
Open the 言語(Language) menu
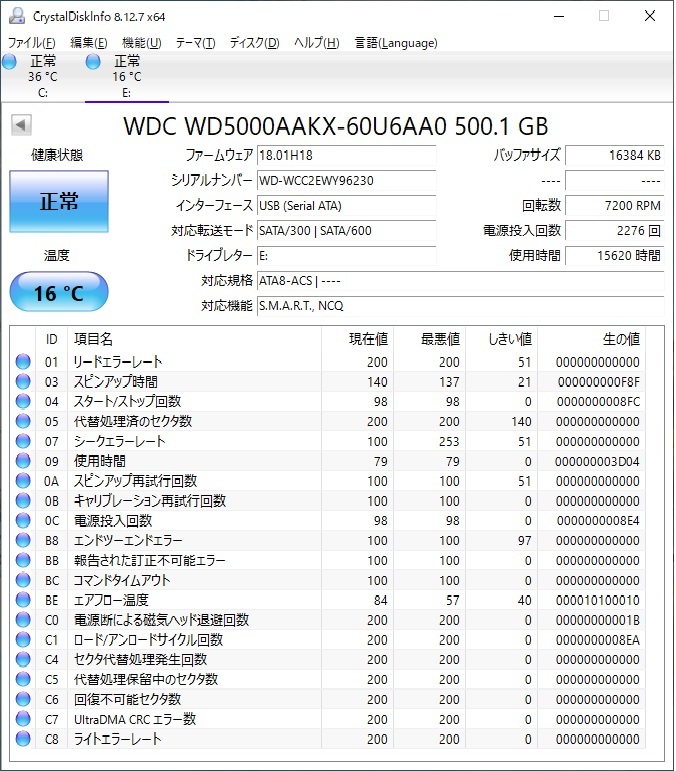(396, 43)
